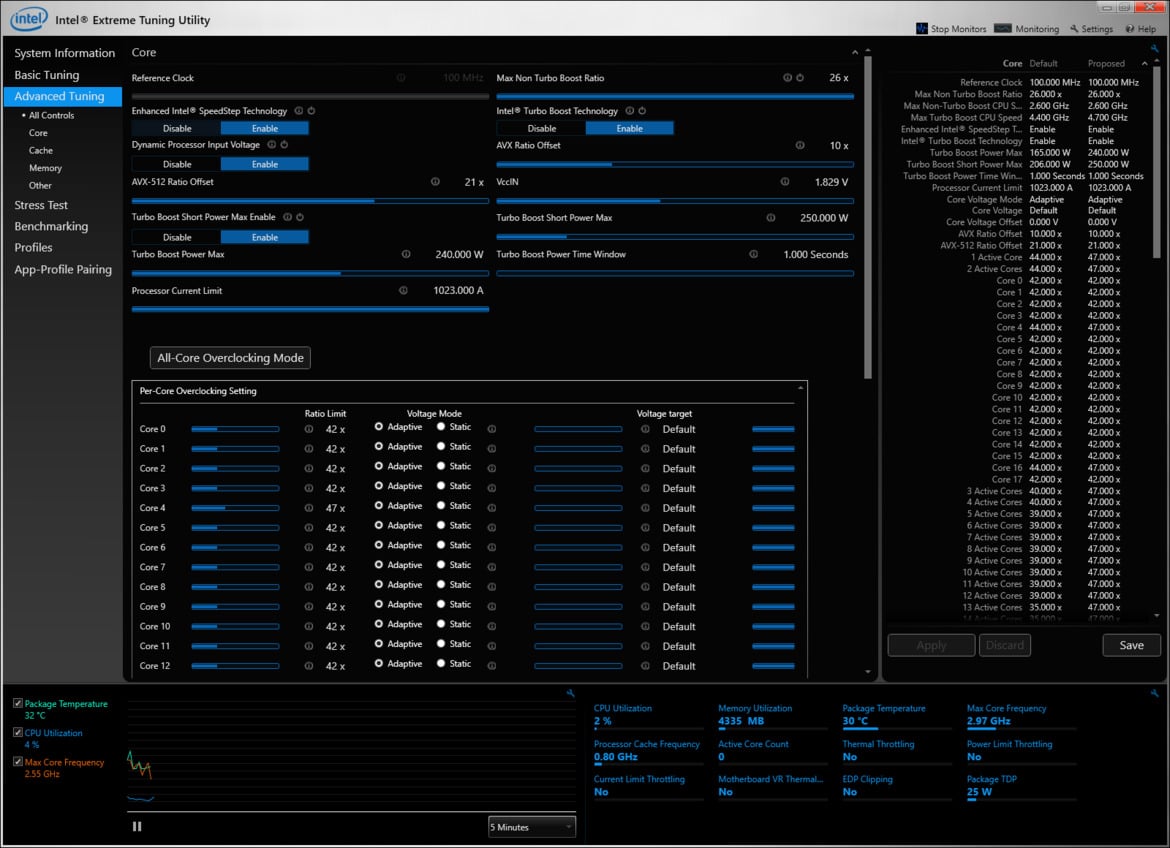
Task: Click the monitor tiles wrench icon
Action: point(1154,693)
